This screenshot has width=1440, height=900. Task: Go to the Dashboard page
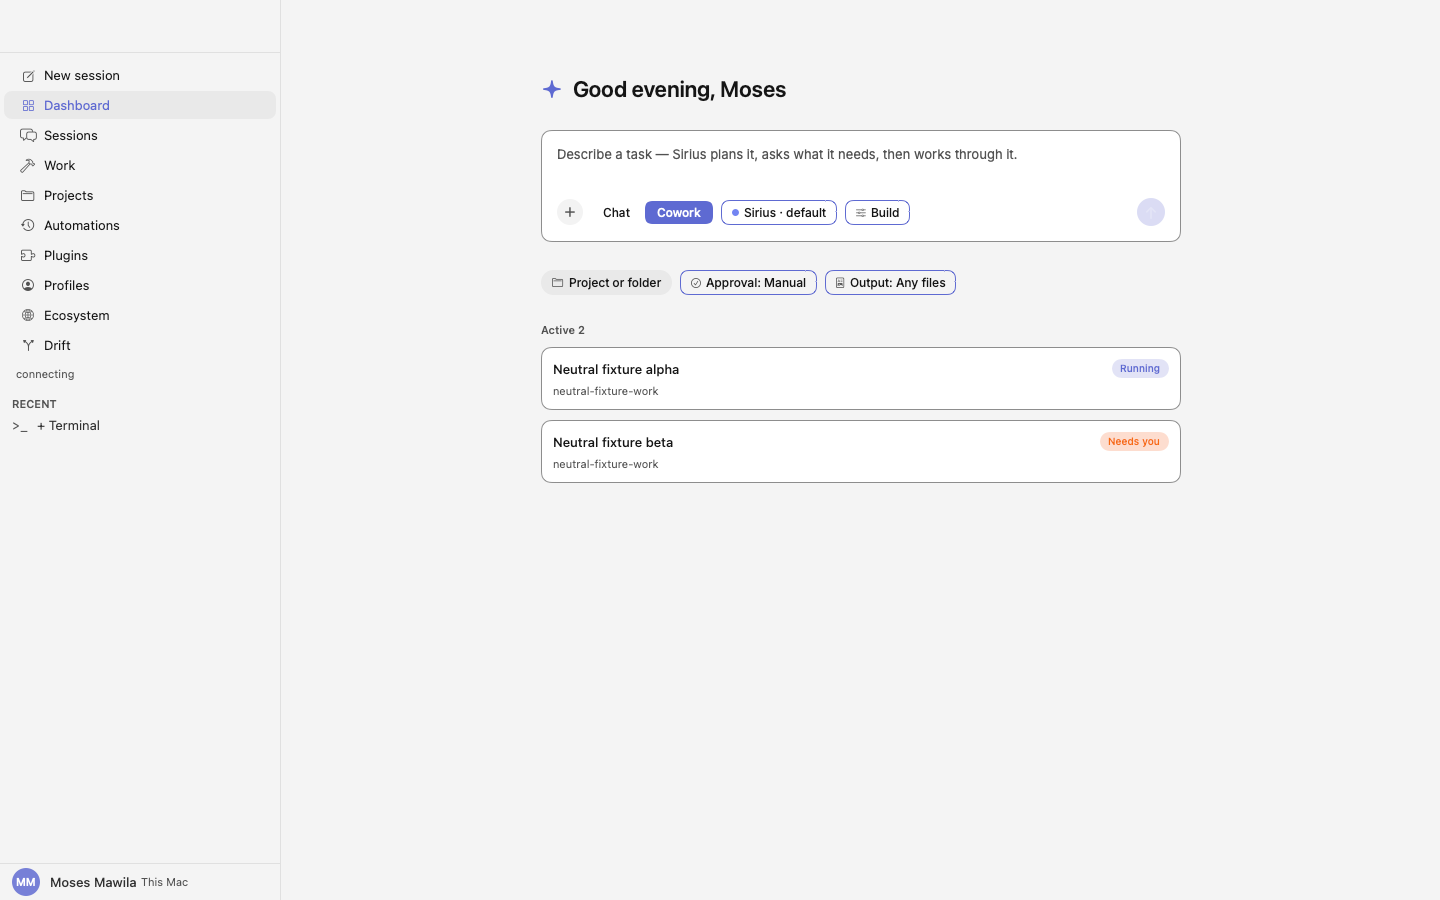click(x=140, y=105)
